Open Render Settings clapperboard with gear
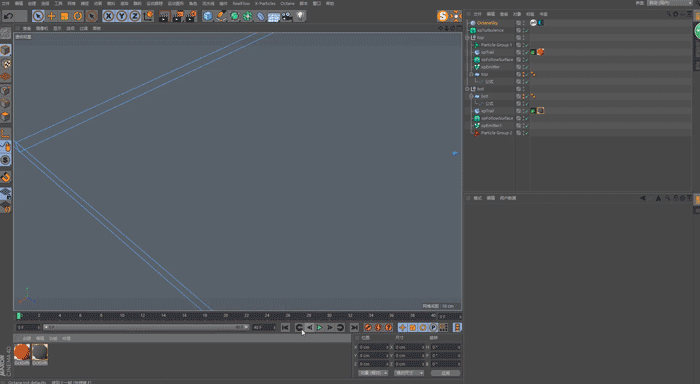The height and width of the screenshot is (384, 700). [x=191, y=17]
